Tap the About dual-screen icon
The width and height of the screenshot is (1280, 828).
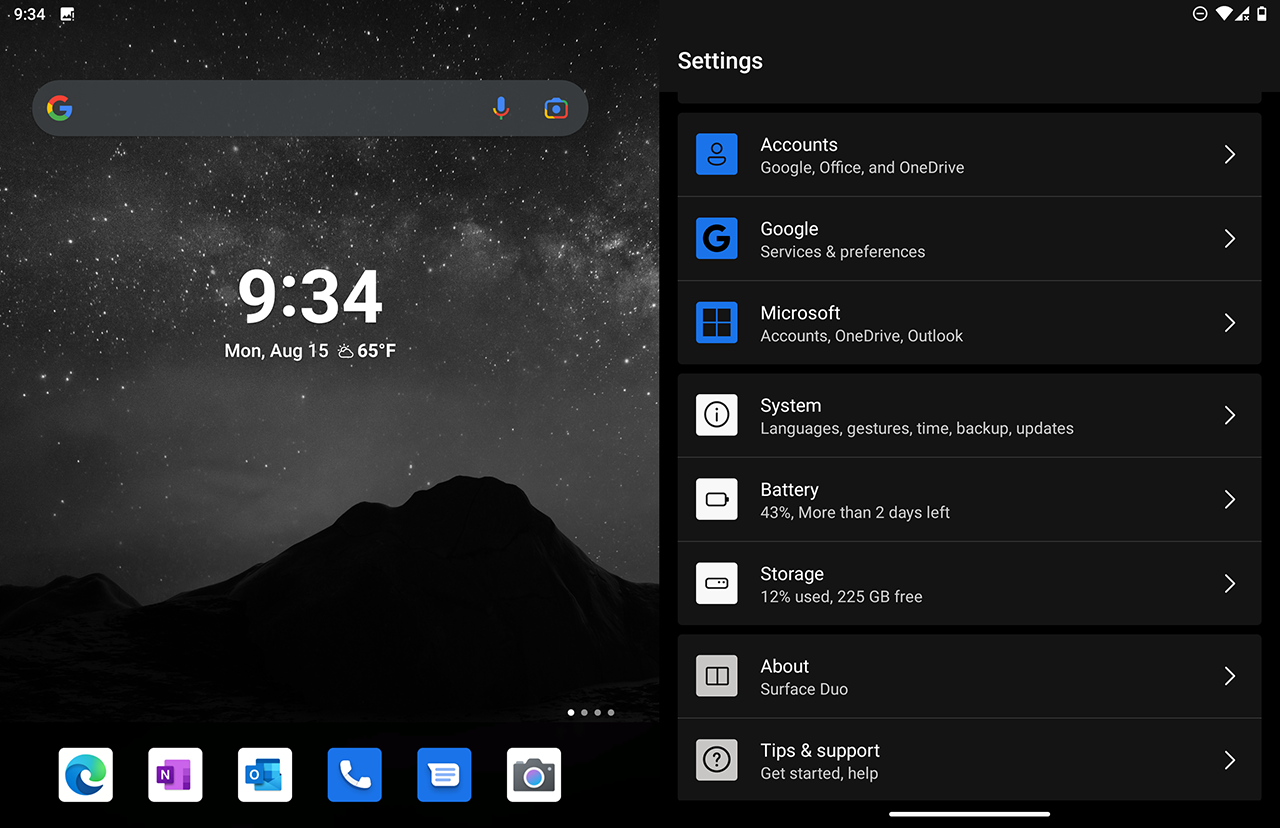coord(717,676)
